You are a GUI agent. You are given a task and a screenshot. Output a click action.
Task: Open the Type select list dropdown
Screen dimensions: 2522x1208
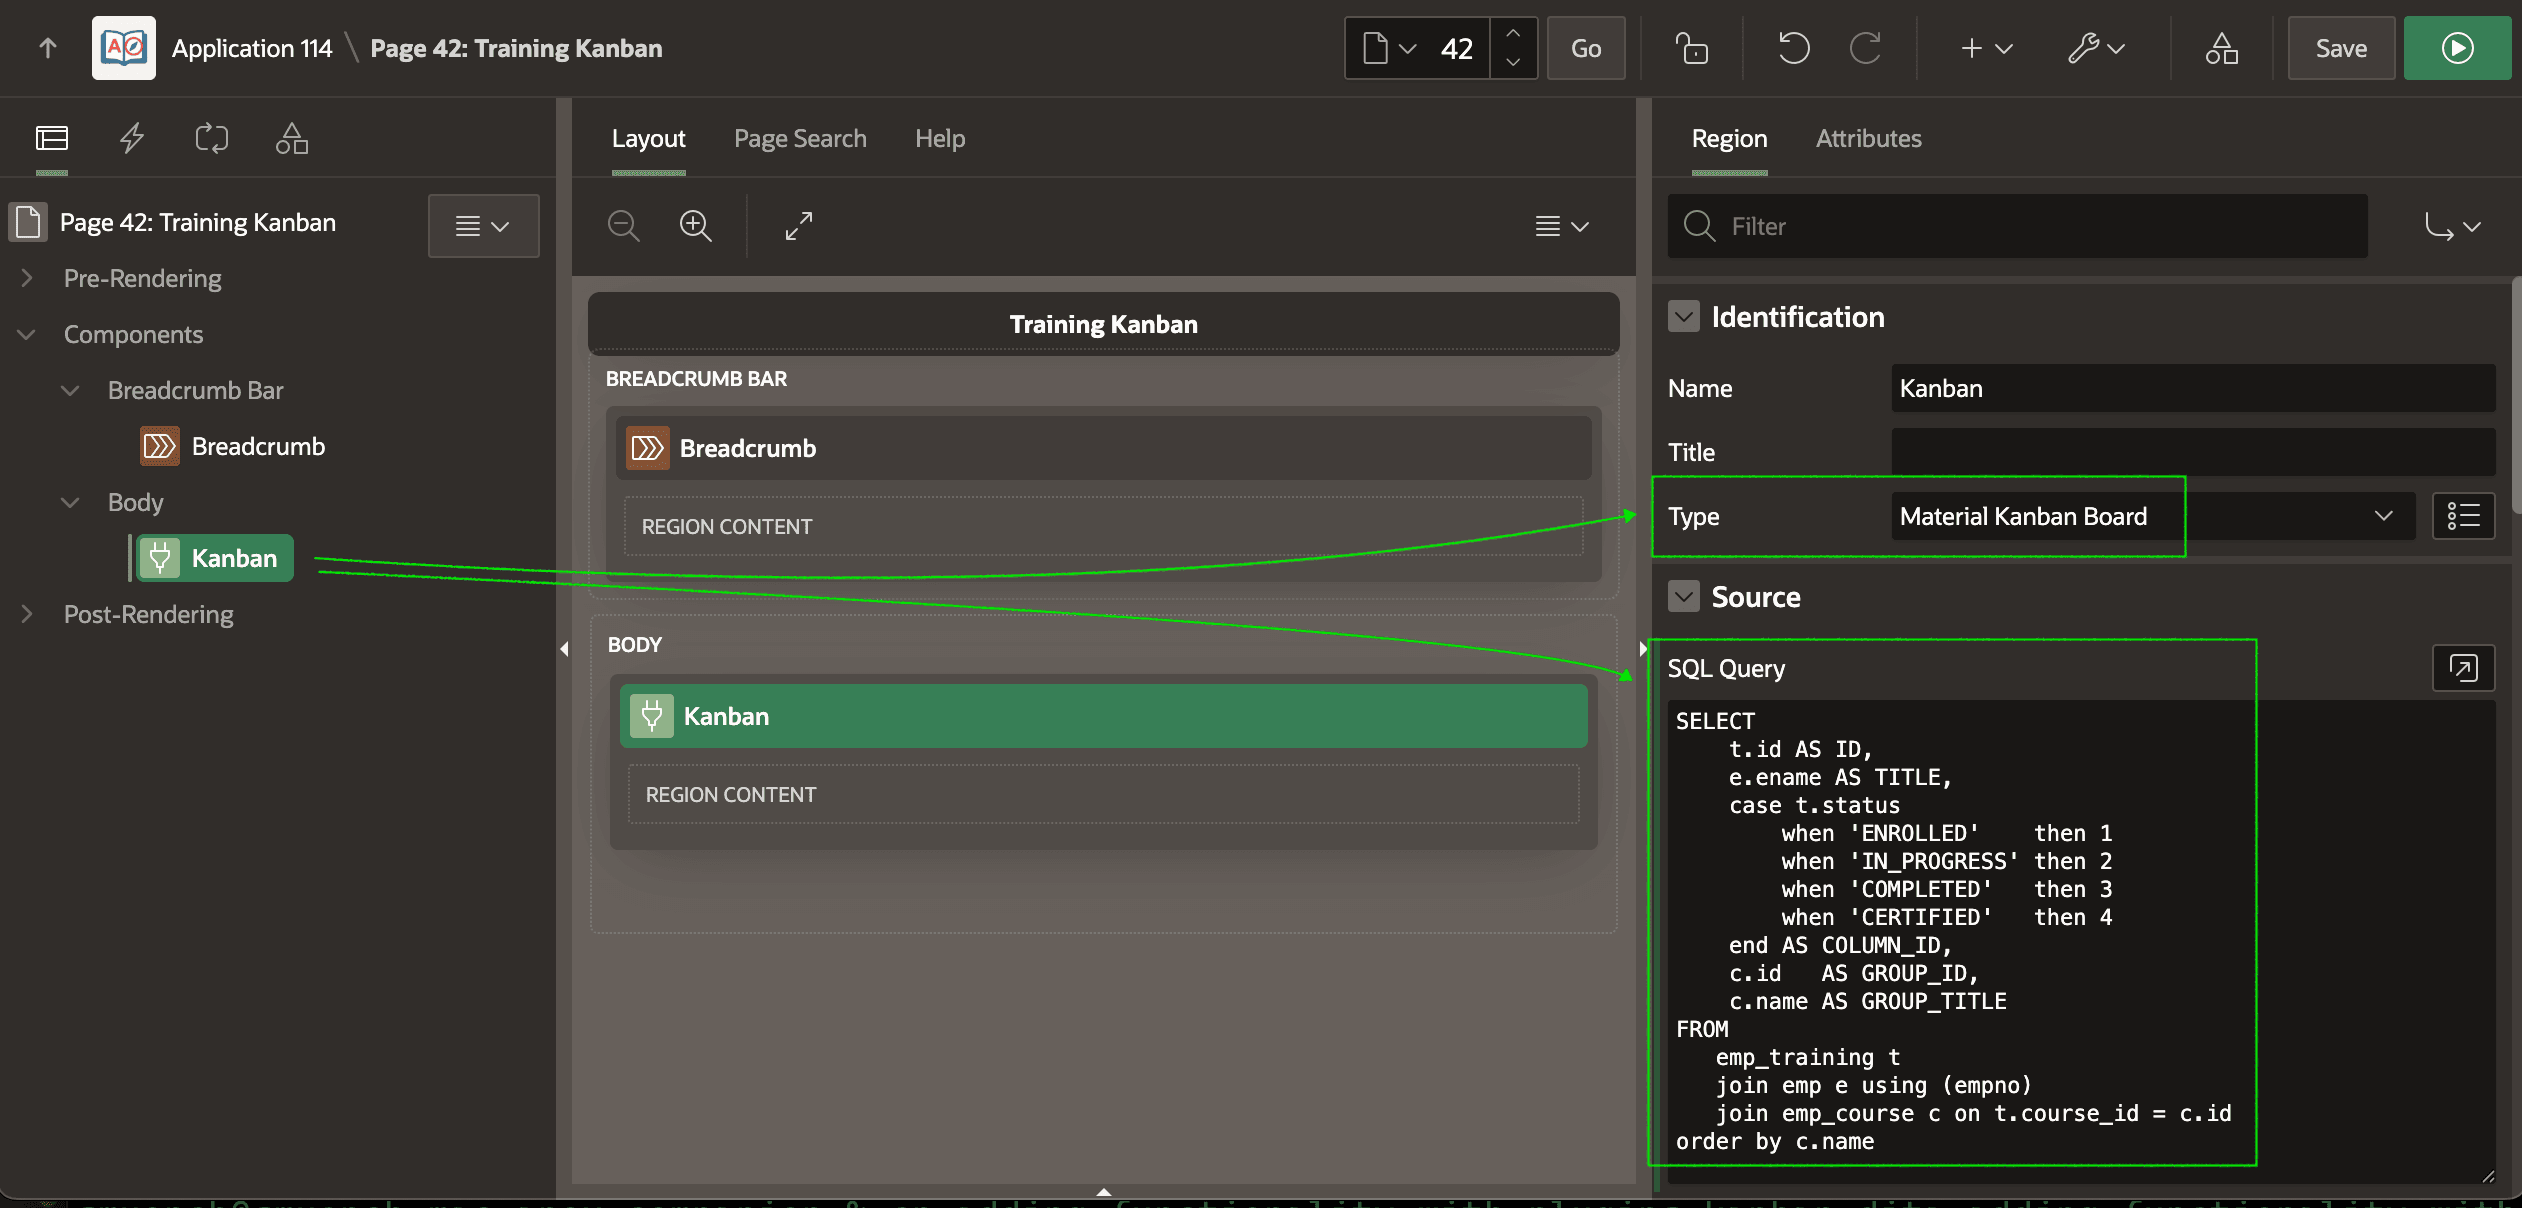pos(2154,516)
